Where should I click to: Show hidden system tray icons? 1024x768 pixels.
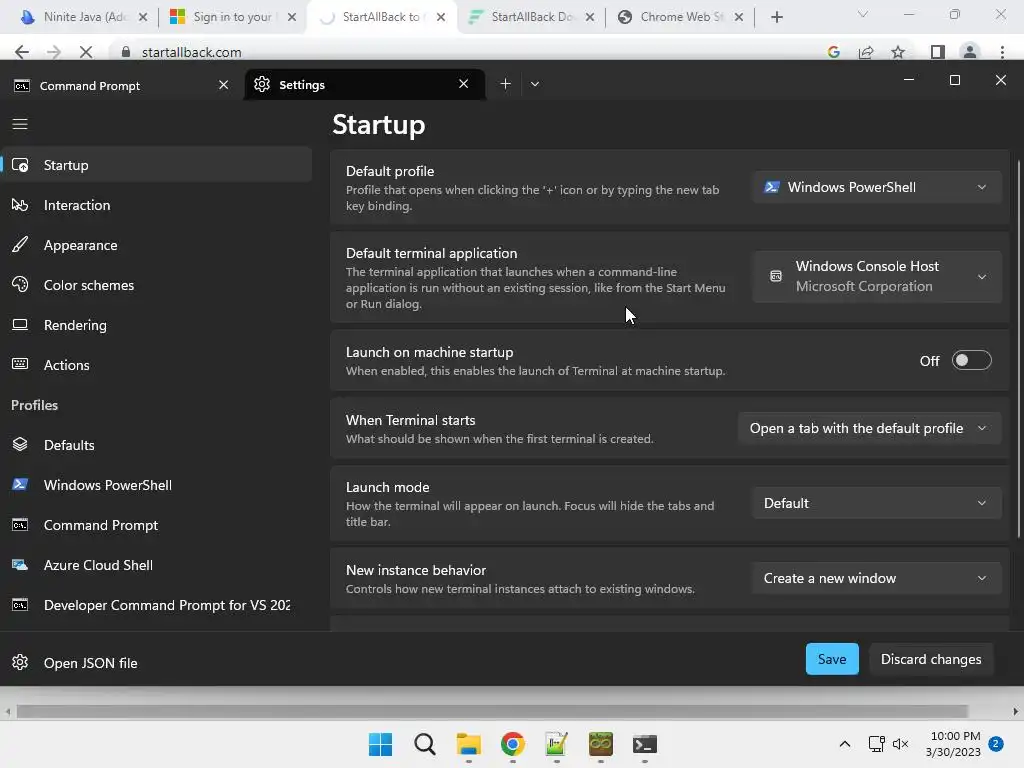[x=844, y=744]
